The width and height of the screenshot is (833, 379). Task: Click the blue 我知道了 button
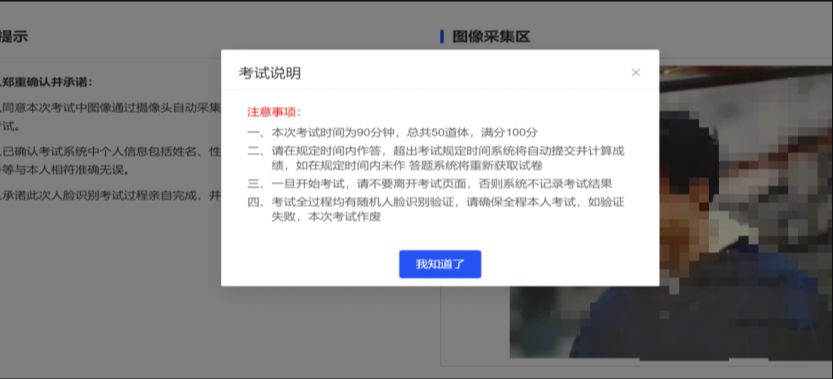pyautogui.click(x=440, y=264)
